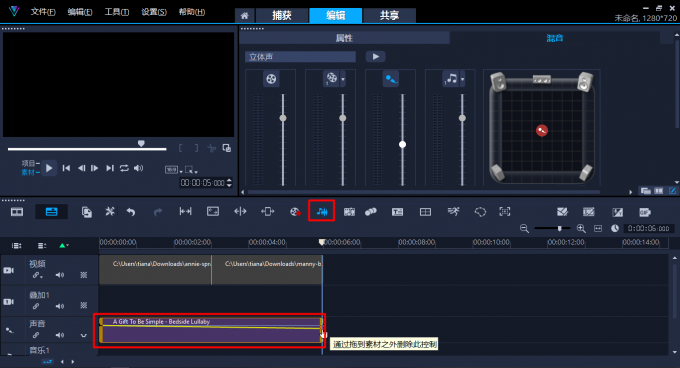Split the clip with the scissors icon
The width and height of the screenshot is (680, 368).
point(211,148)
